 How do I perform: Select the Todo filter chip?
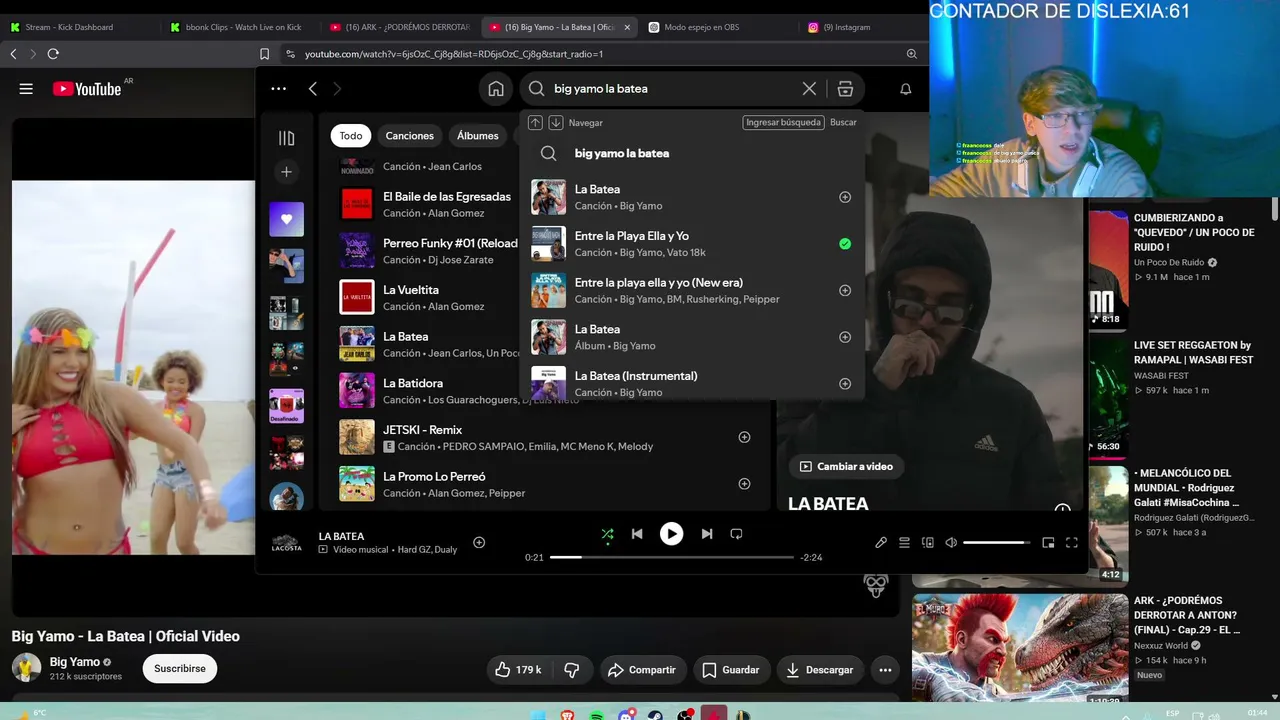351,136
